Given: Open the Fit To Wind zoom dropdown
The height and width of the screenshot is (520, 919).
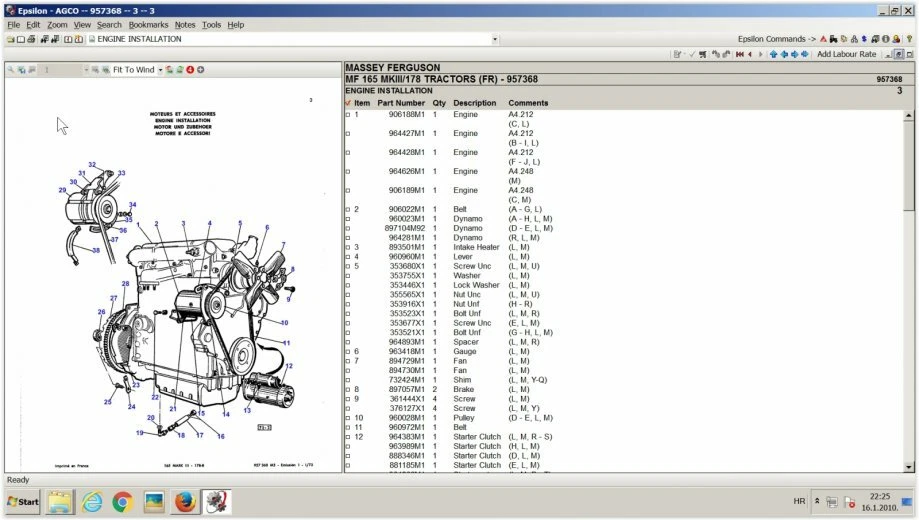Looking at the screenshot, I should pos(160,70).
